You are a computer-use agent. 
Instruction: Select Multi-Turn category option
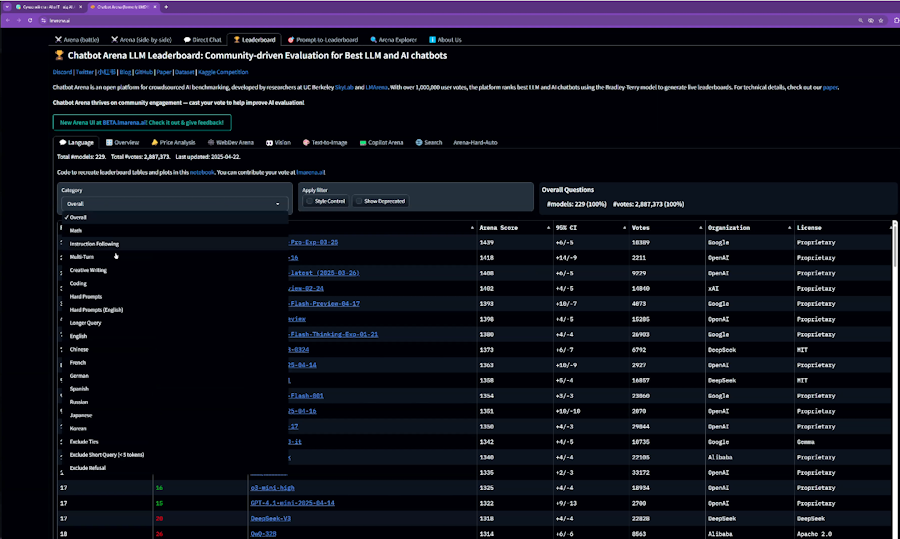[174, 257]
